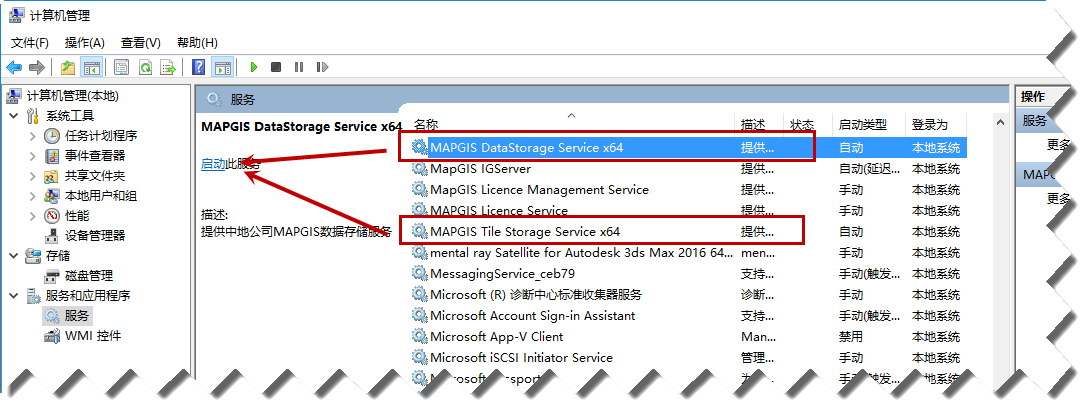Select MAPGIS Tile Storage Service x64 row
Image resolution: width=1086 pixels, height=409 pixels.
[688, 231]
